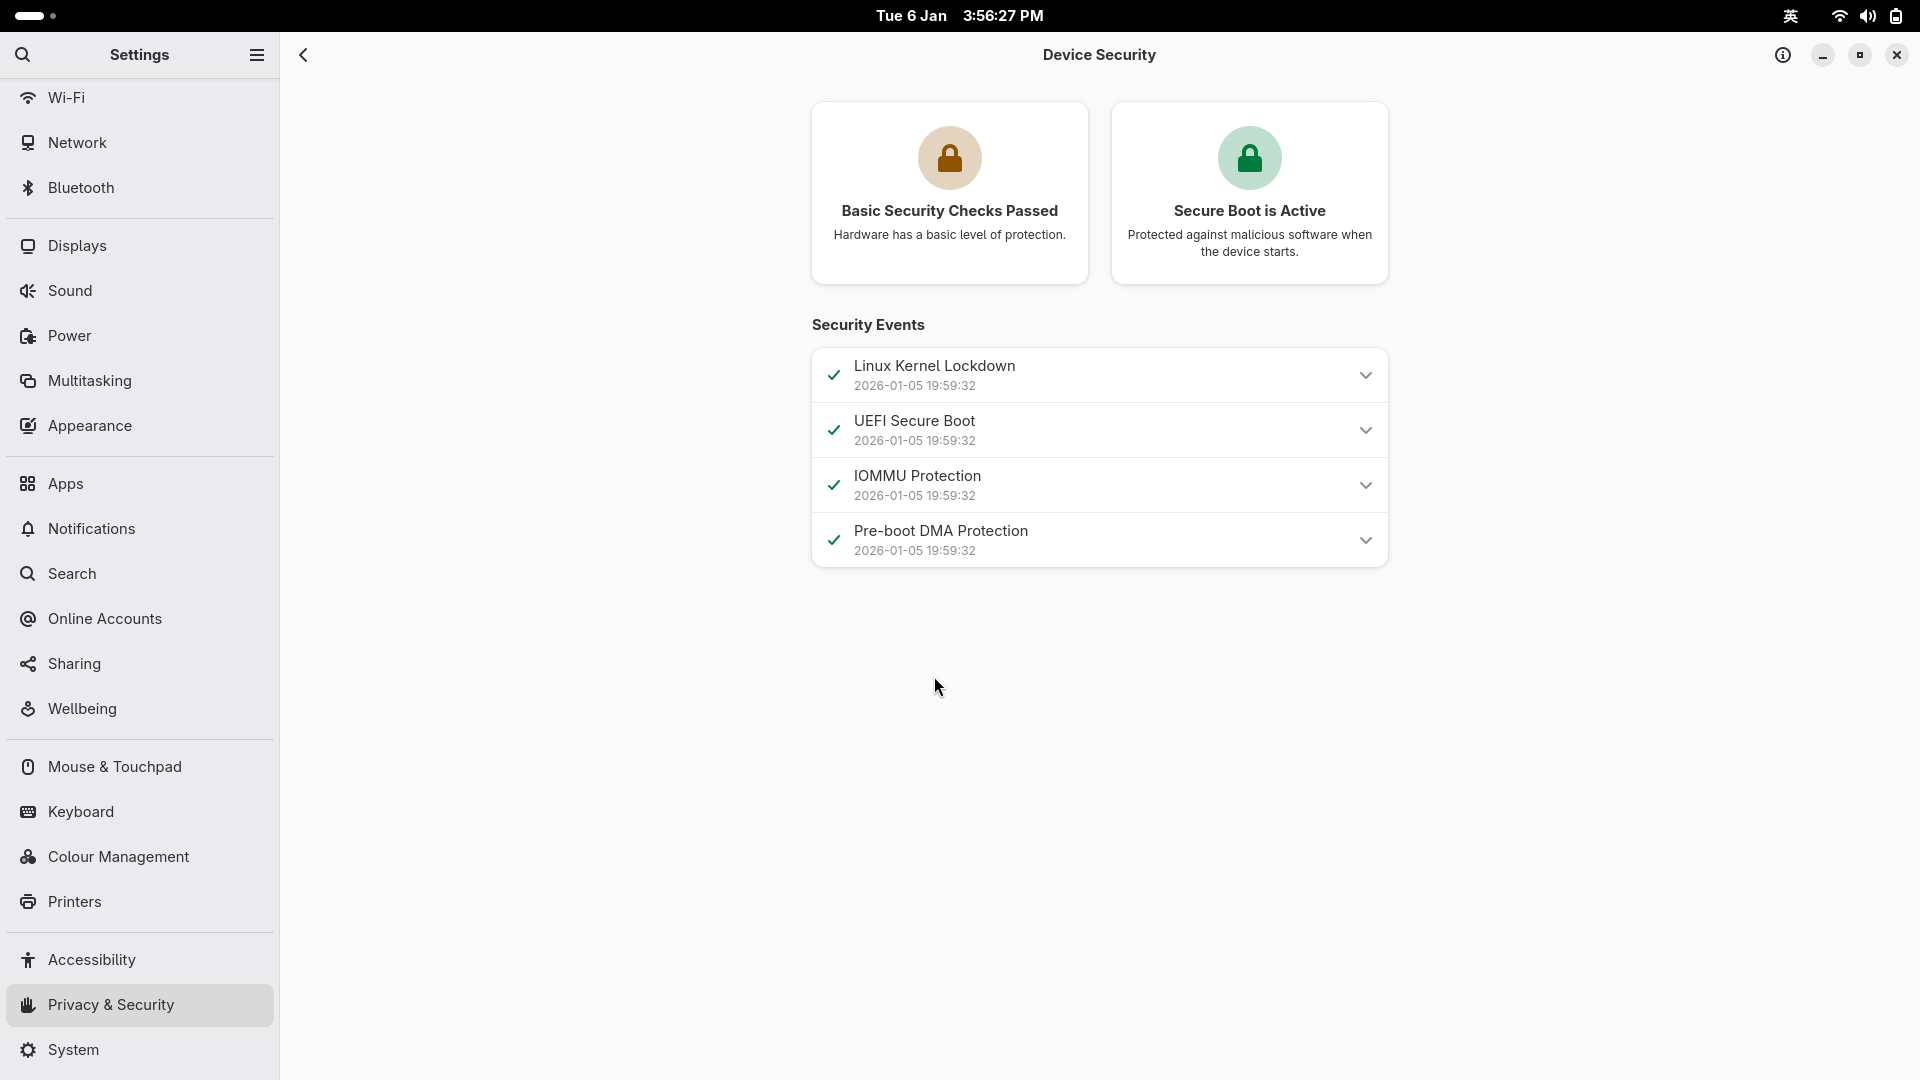Click the system tray volume icon
The width and height of the screenshot is (1920, 1080).
tap(1866, 16)
